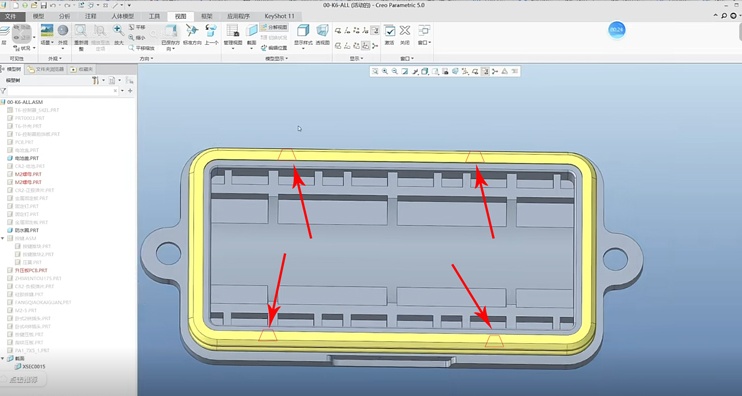Select 00-K6-ALL.ASM in model tree
742x396 pixels.
(x=25, y=102)
